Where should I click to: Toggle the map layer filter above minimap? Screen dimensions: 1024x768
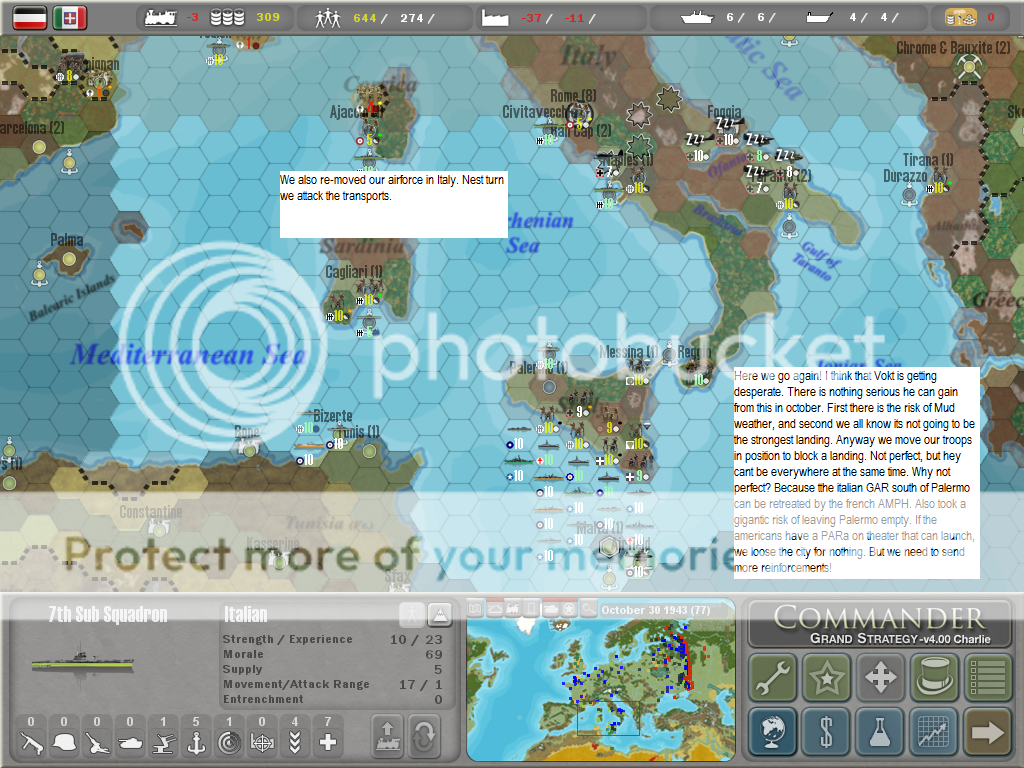pos(476,608)
